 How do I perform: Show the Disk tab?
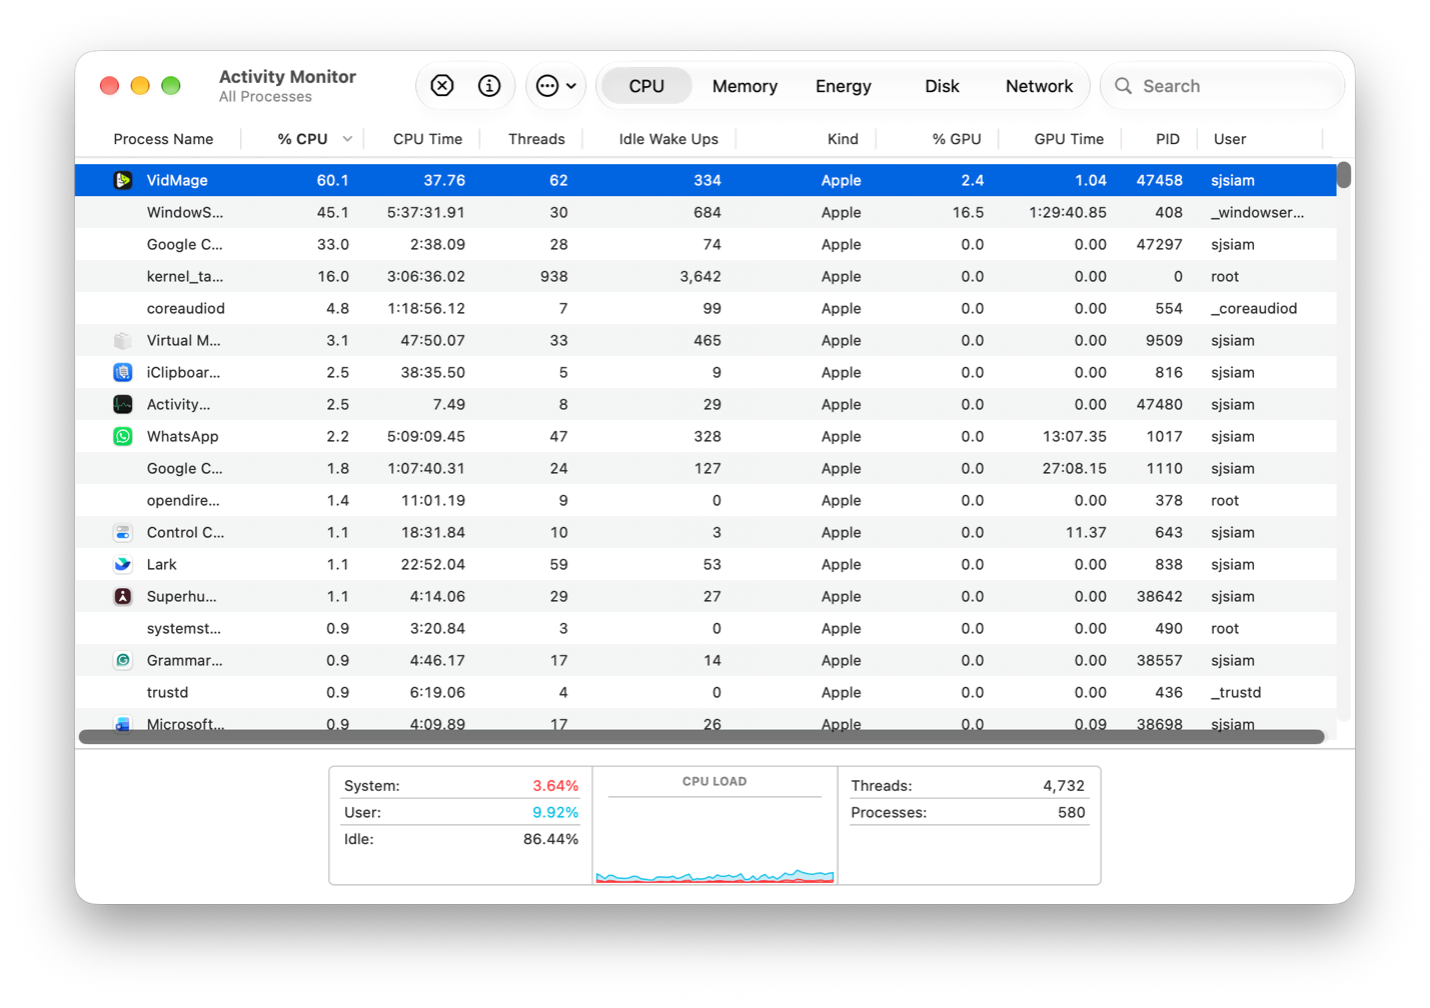(942, 86)
